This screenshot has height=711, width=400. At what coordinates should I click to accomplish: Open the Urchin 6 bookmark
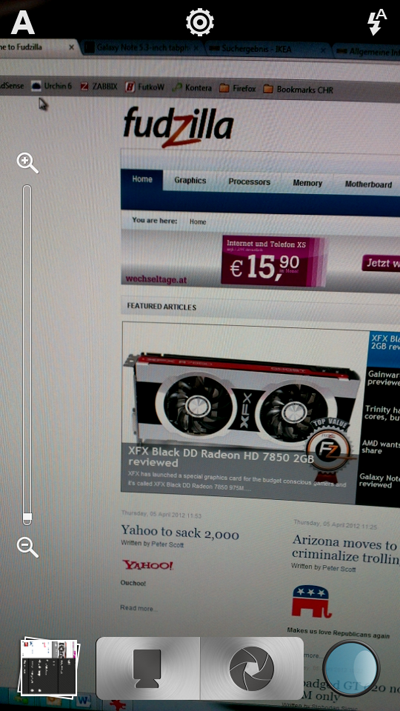51,86
